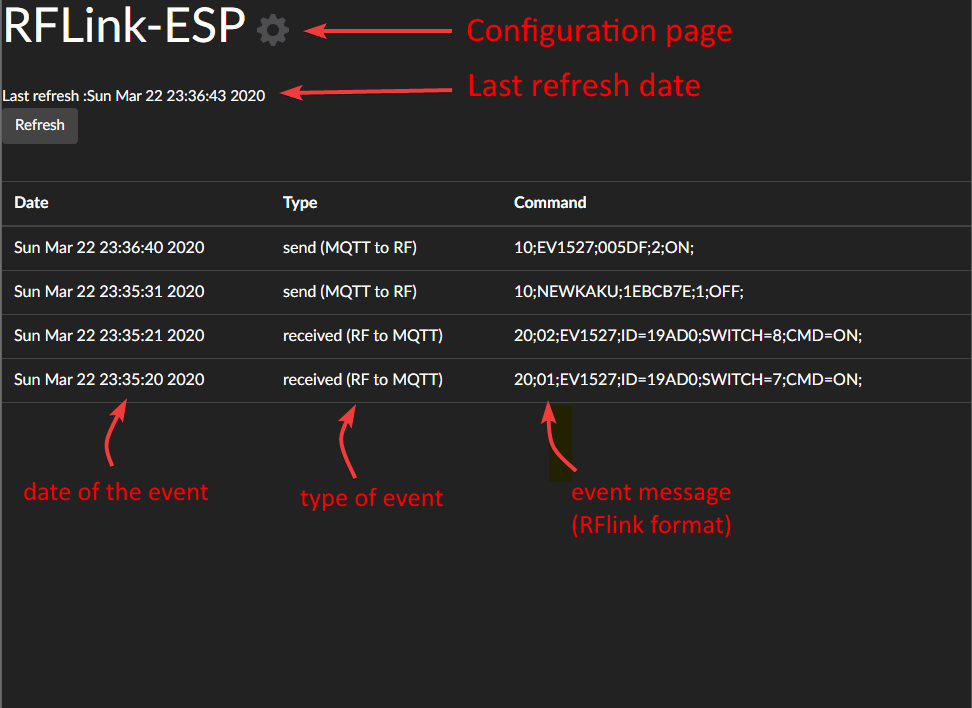972x708 pixels.
Task: Select type cell in the SWITCH=8 row
Action: point(363,335)
